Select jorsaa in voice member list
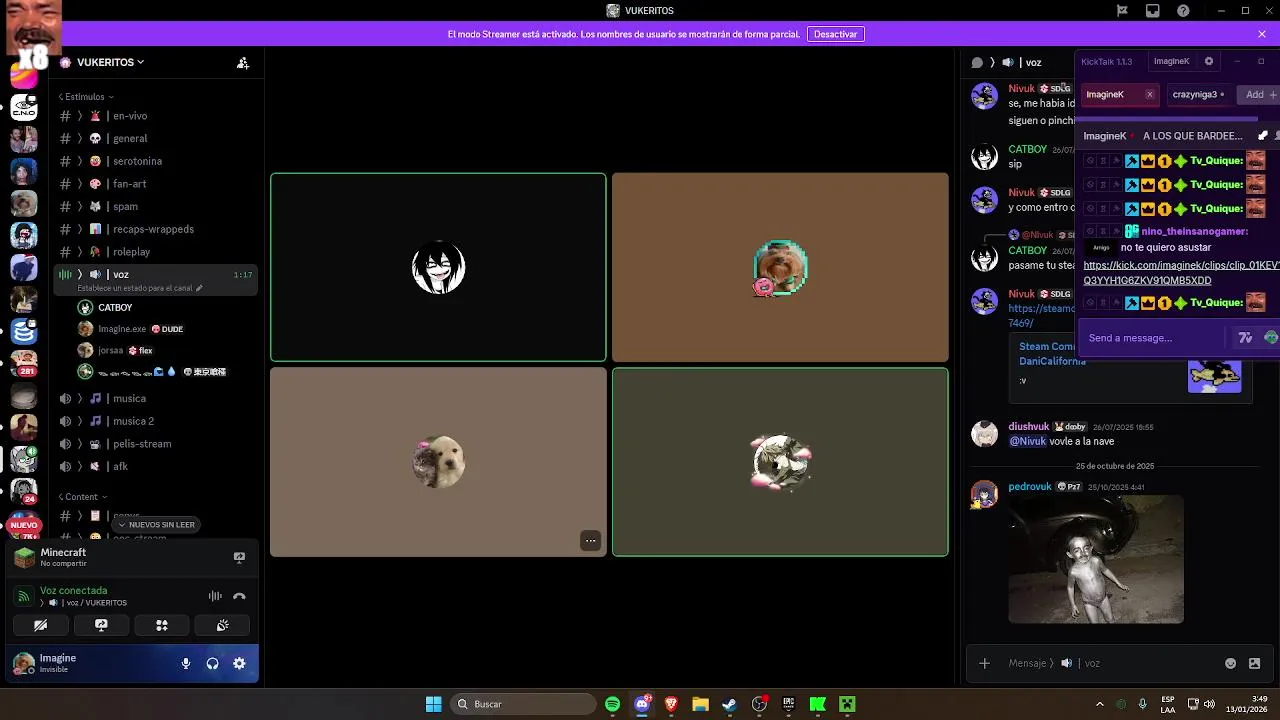This screenshot has width=1280, height=720. pos(165,351)
